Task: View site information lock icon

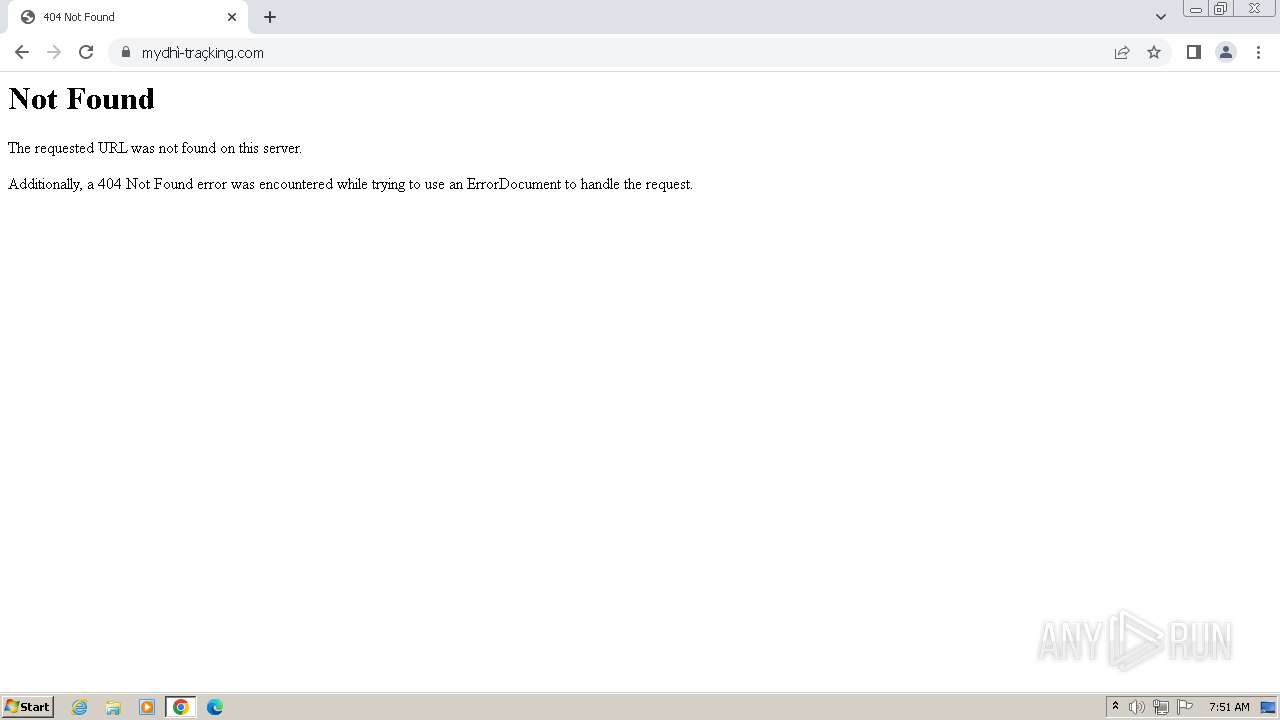Action: 126,52
